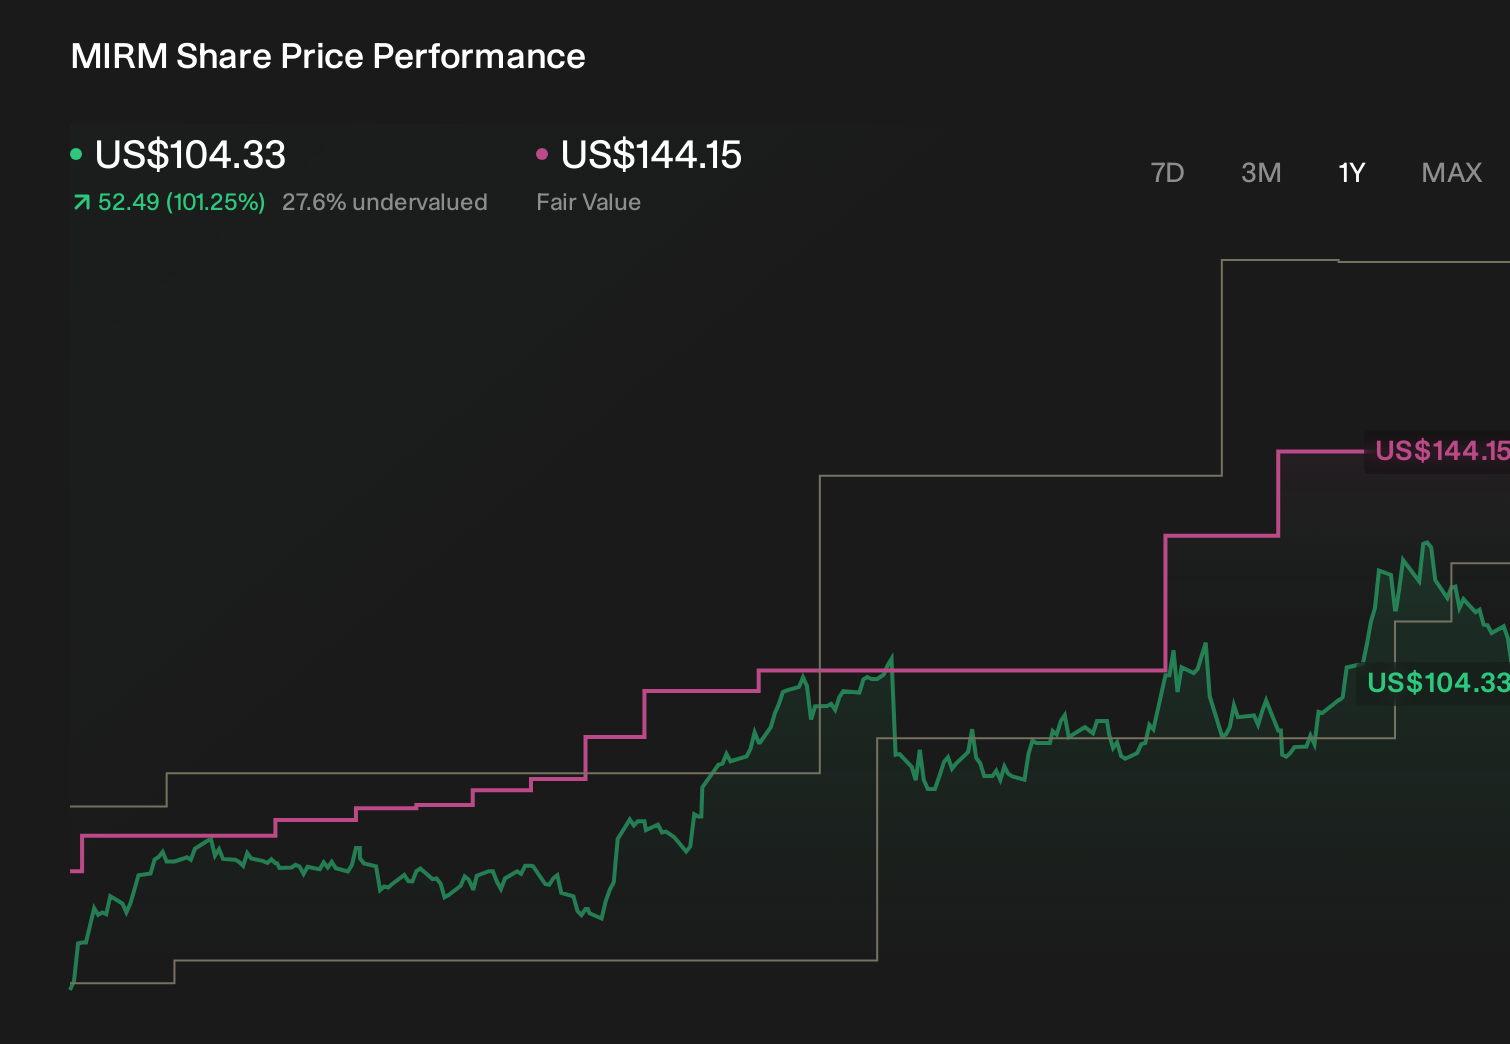Click the US$144.15 chart end label
This screenshot has height=1044, width=1510.
pyautogui.click(x=1441, y=451)
